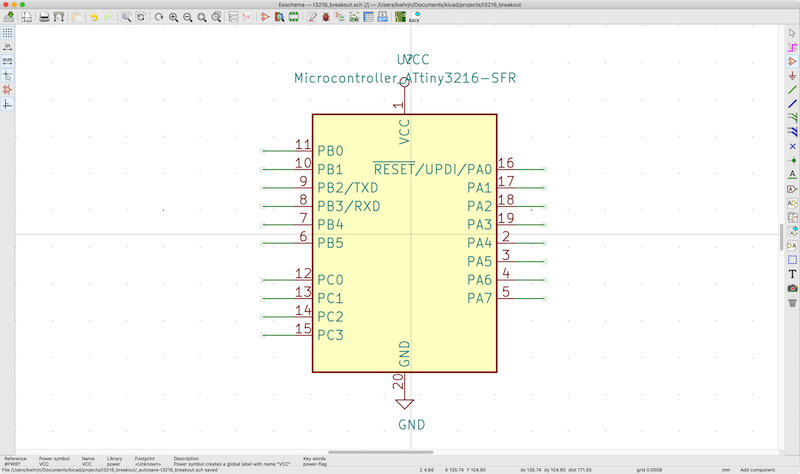Screen dimensions: 800x474
Task: Open the find dialog icon
Action: (x=126, y=17)
